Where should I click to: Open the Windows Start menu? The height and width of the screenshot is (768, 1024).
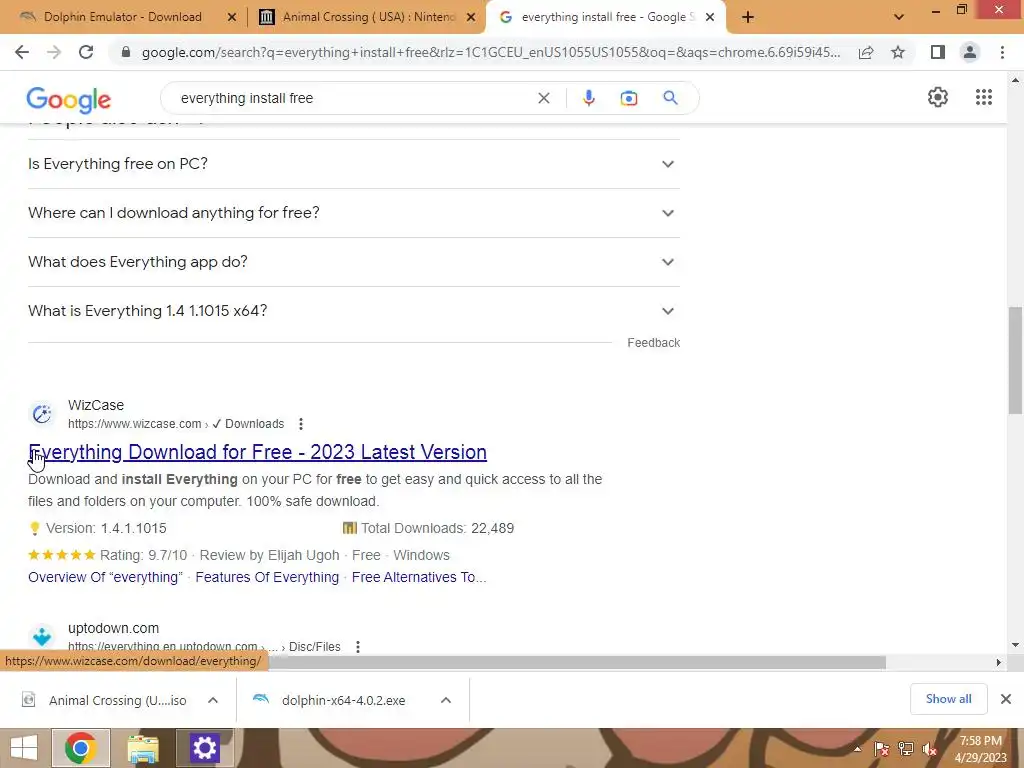24,748
